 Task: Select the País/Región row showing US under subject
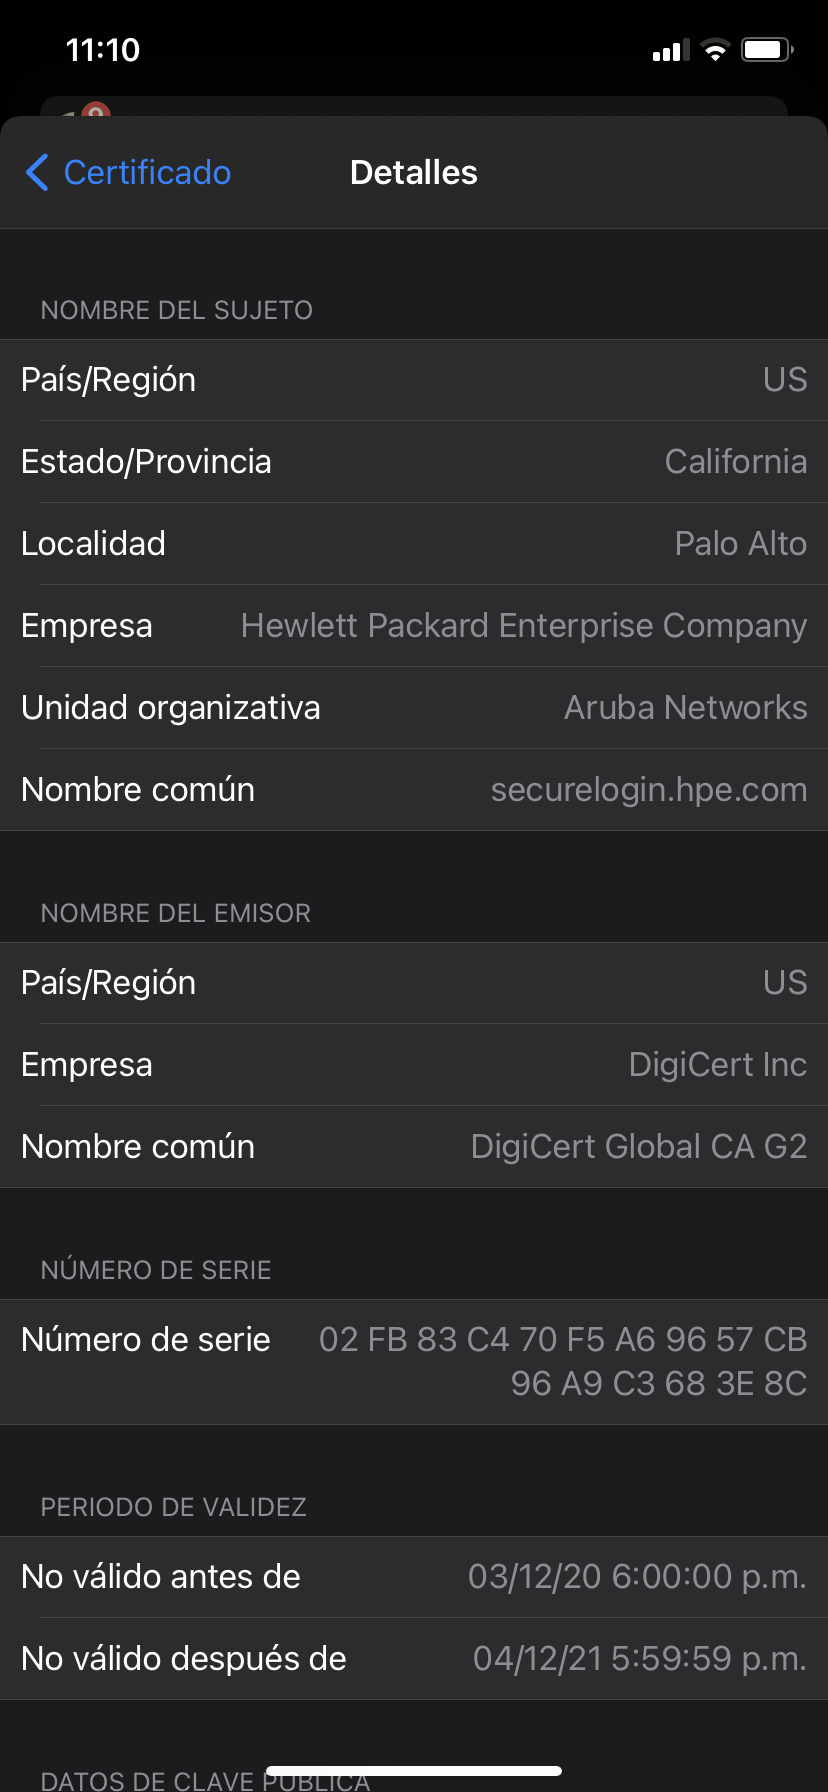pyautogui.click(x=414, y=380)
